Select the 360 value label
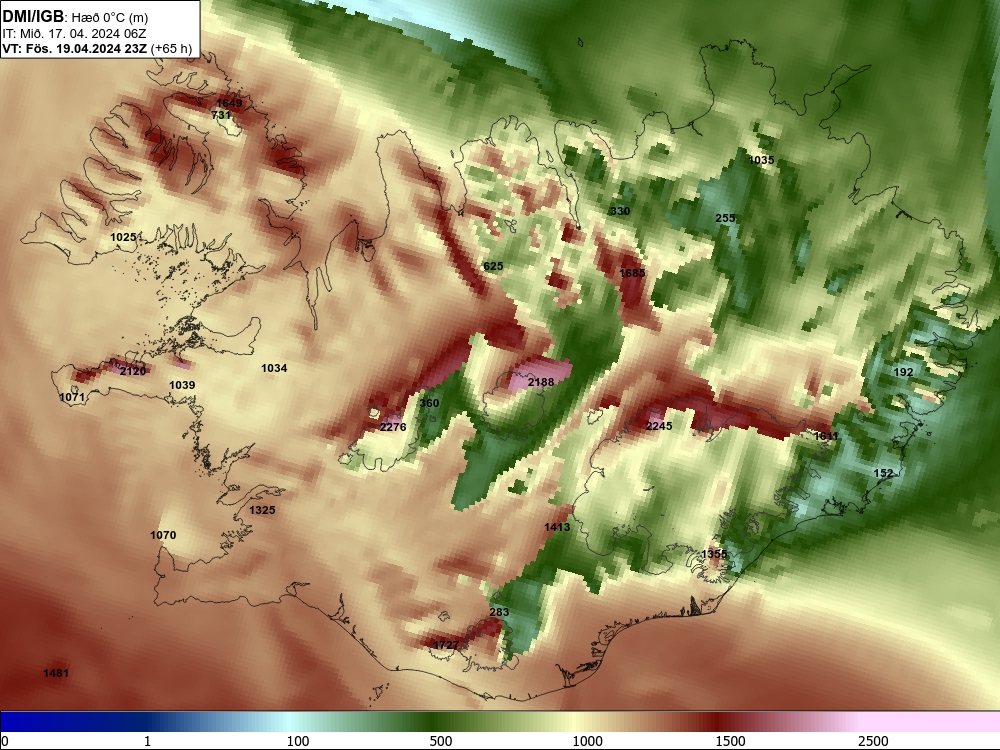Screen dimensions: 1000x750 coord(429,403)
